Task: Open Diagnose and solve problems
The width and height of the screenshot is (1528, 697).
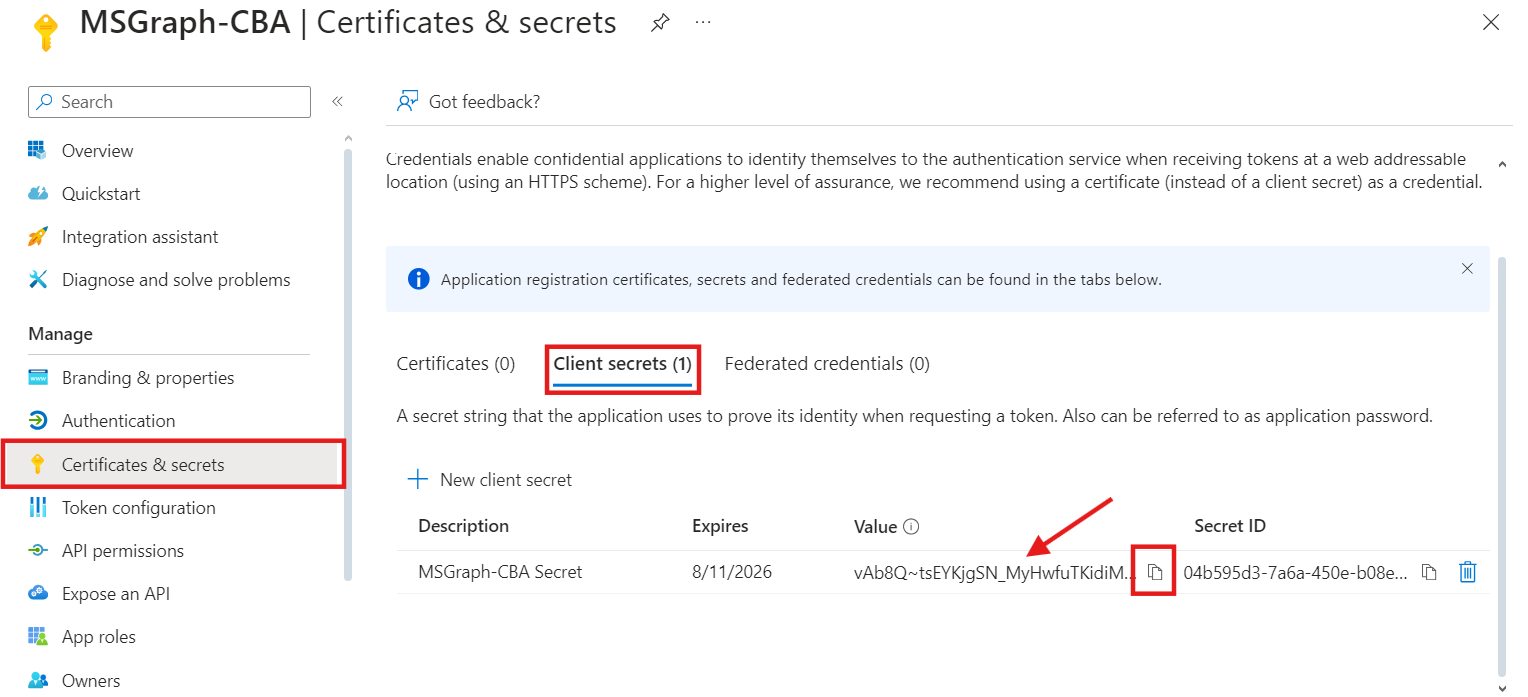Action: click(177, 279)
